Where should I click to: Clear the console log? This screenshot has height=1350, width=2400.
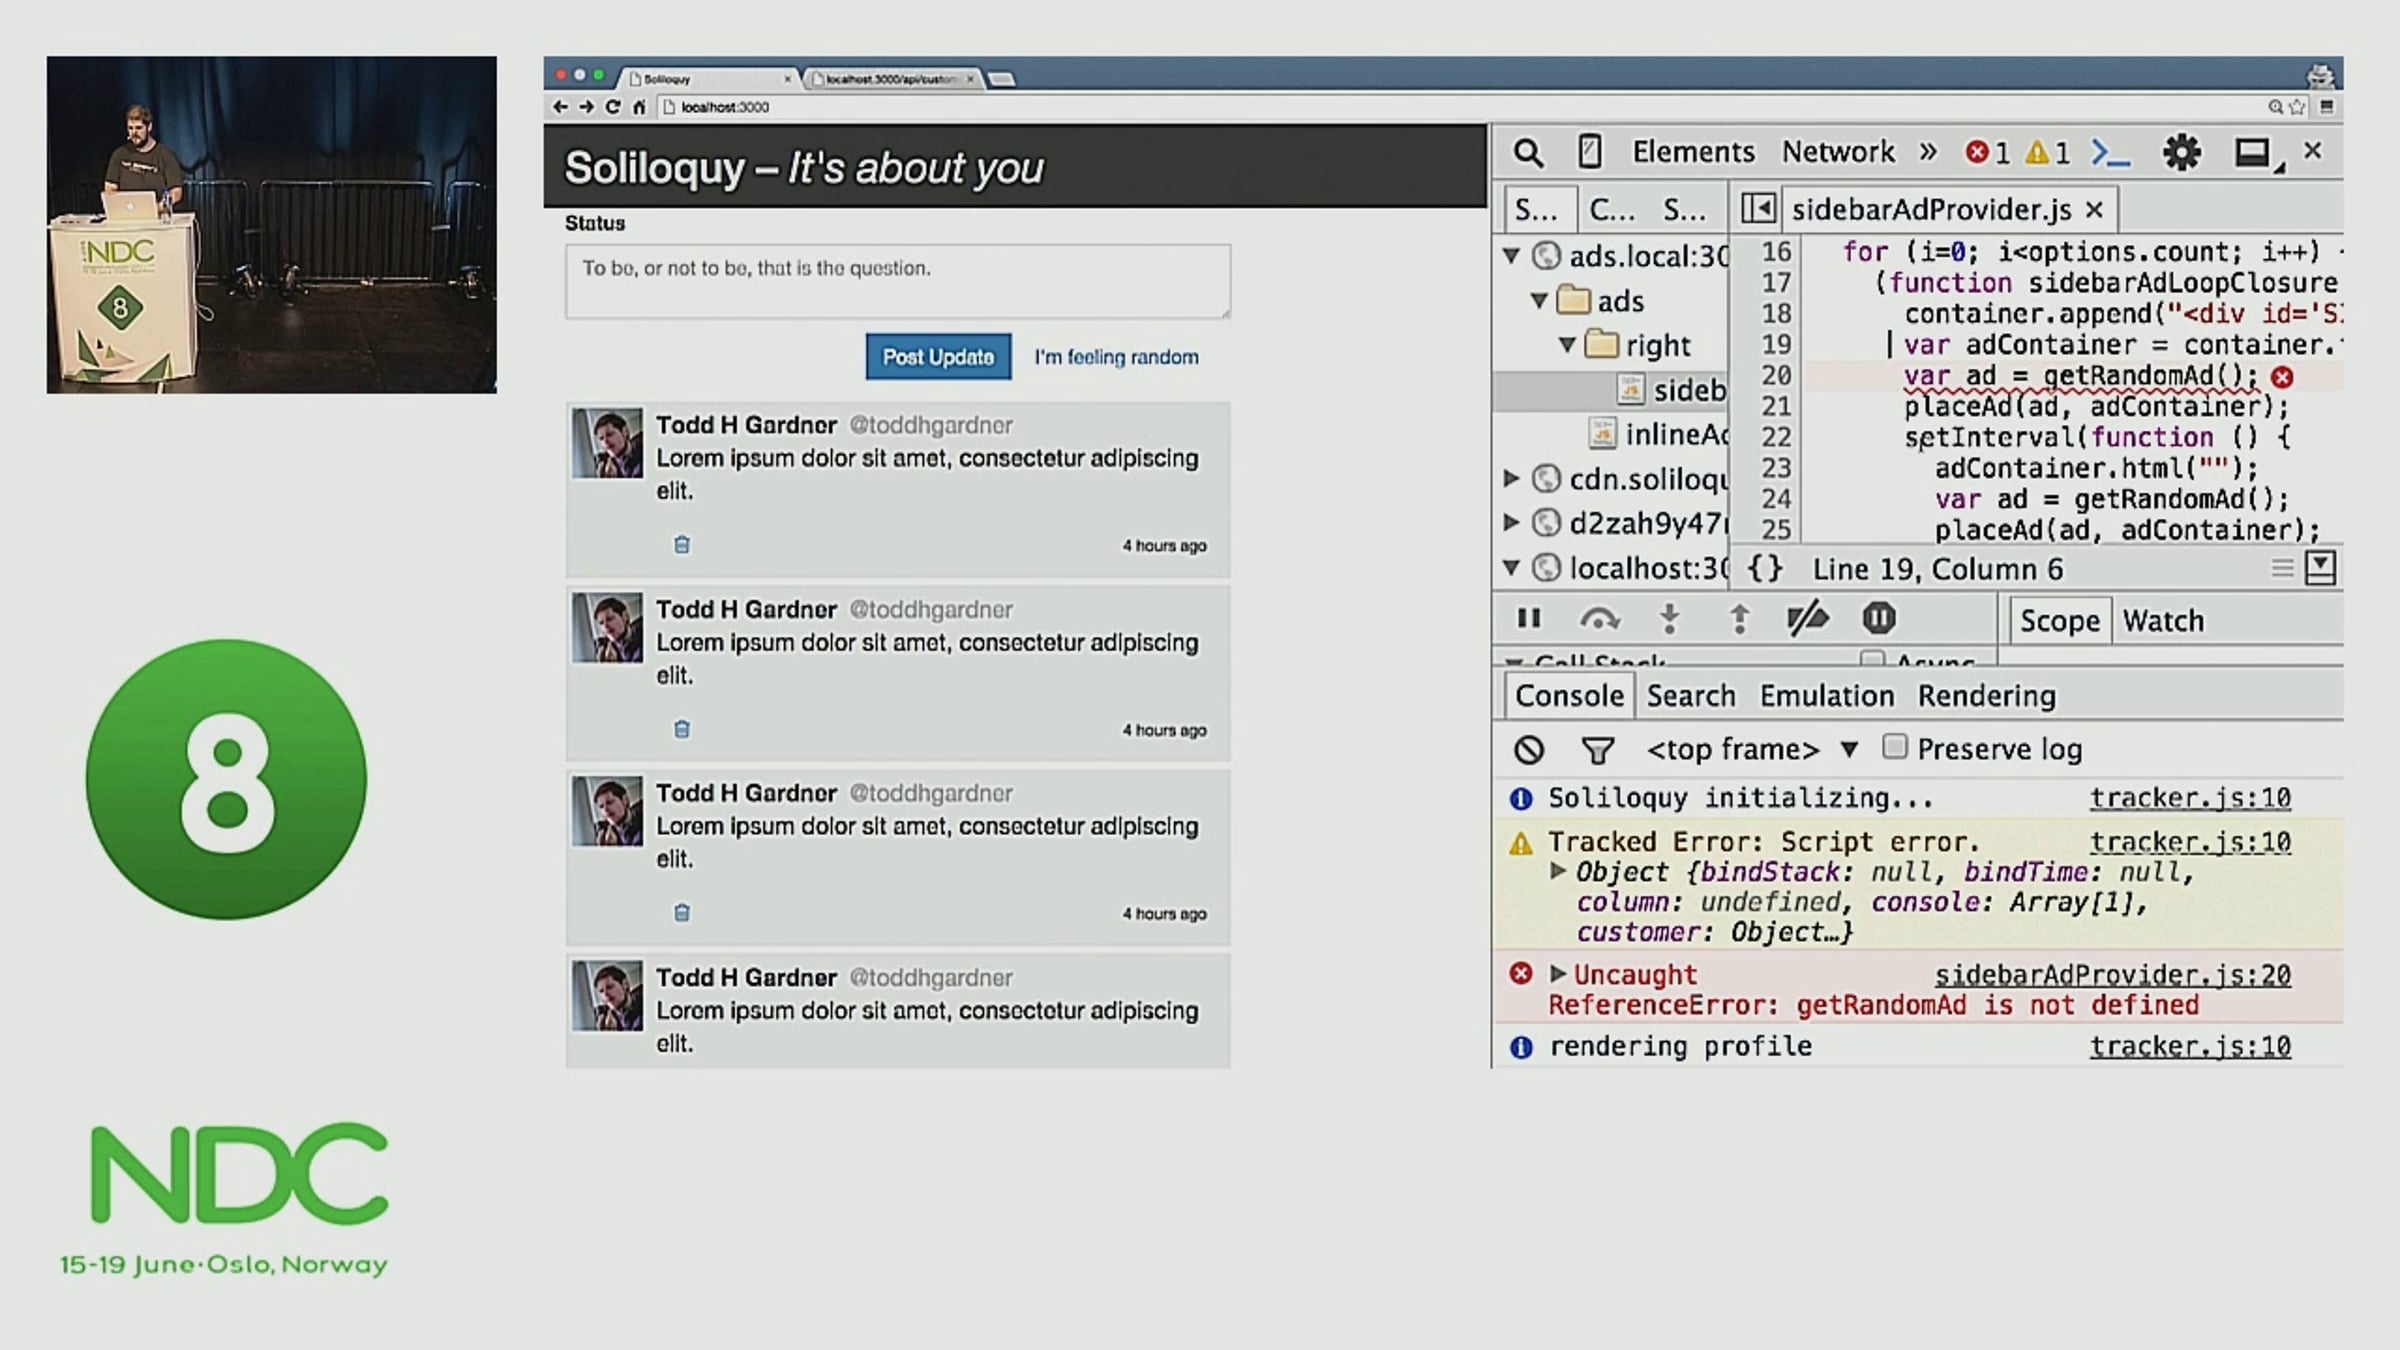[1529, 750]
